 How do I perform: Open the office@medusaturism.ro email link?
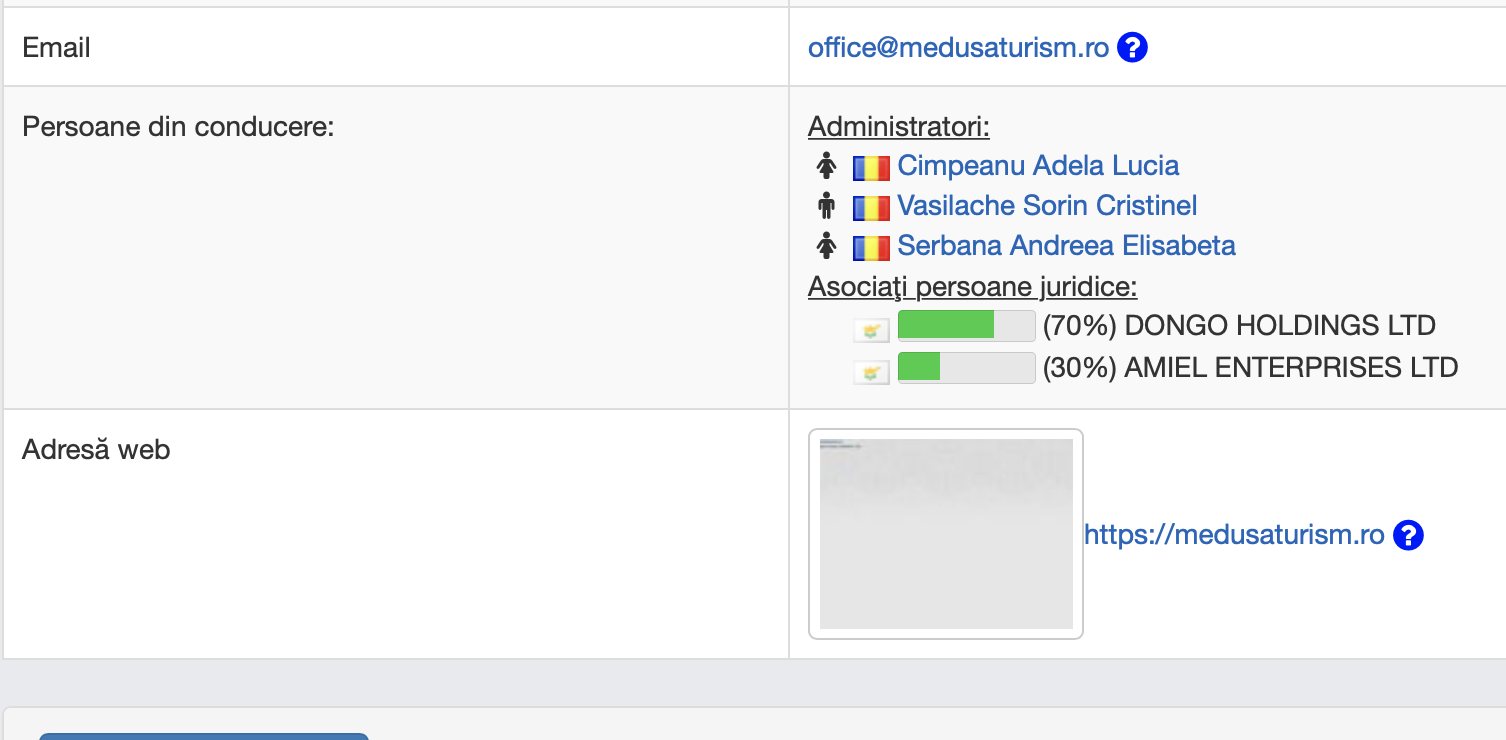(x=958, y=47)
